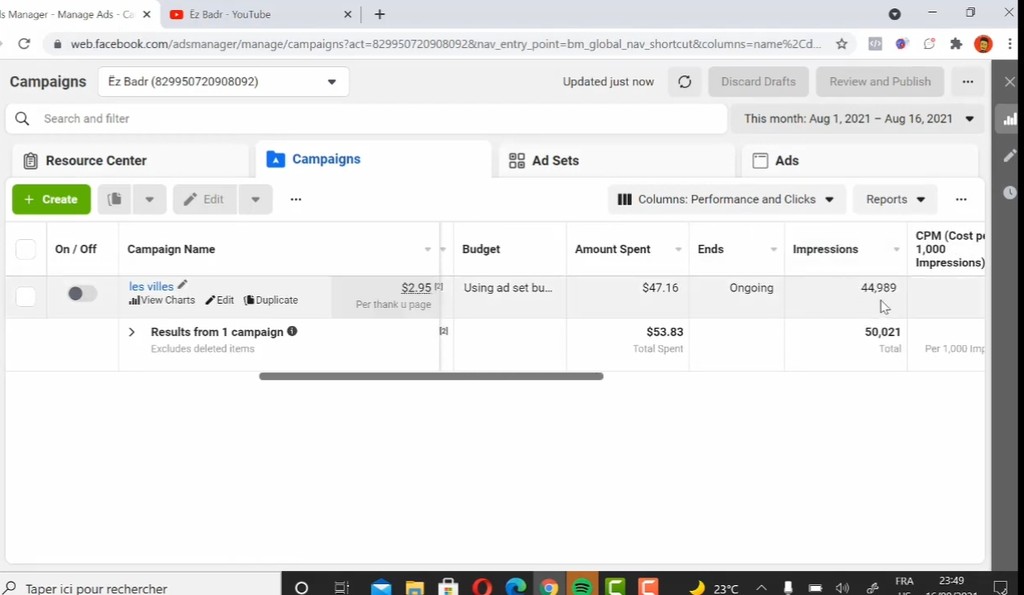
Task: Open the history clock side panel icon
Action: [1010, 192]
